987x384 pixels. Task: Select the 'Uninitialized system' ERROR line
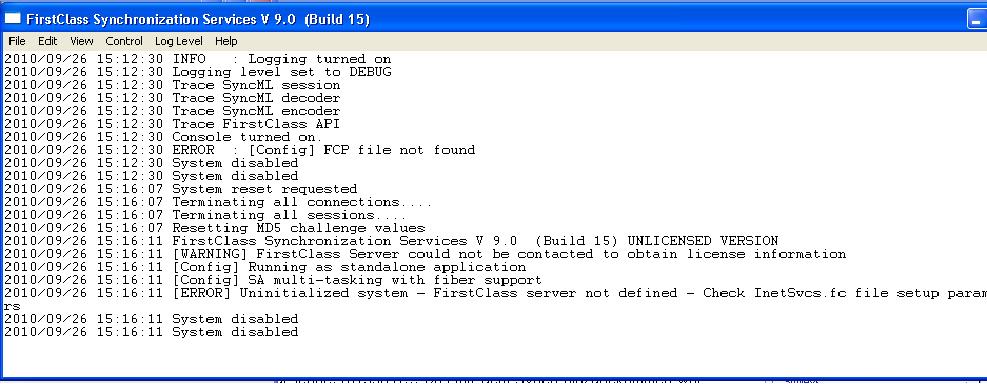tap(495, 300)
